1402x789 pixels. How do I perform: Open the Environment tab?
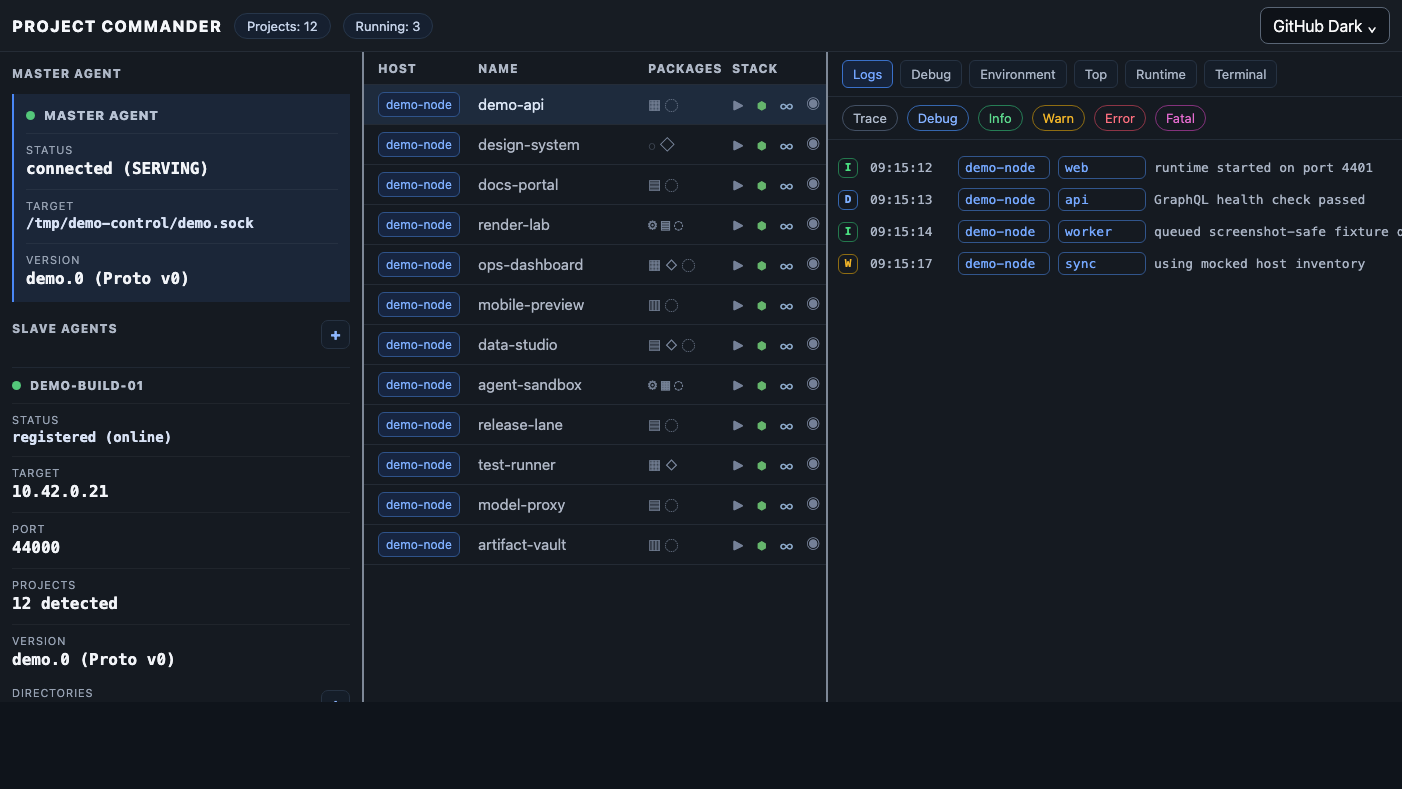[1018, 74]
